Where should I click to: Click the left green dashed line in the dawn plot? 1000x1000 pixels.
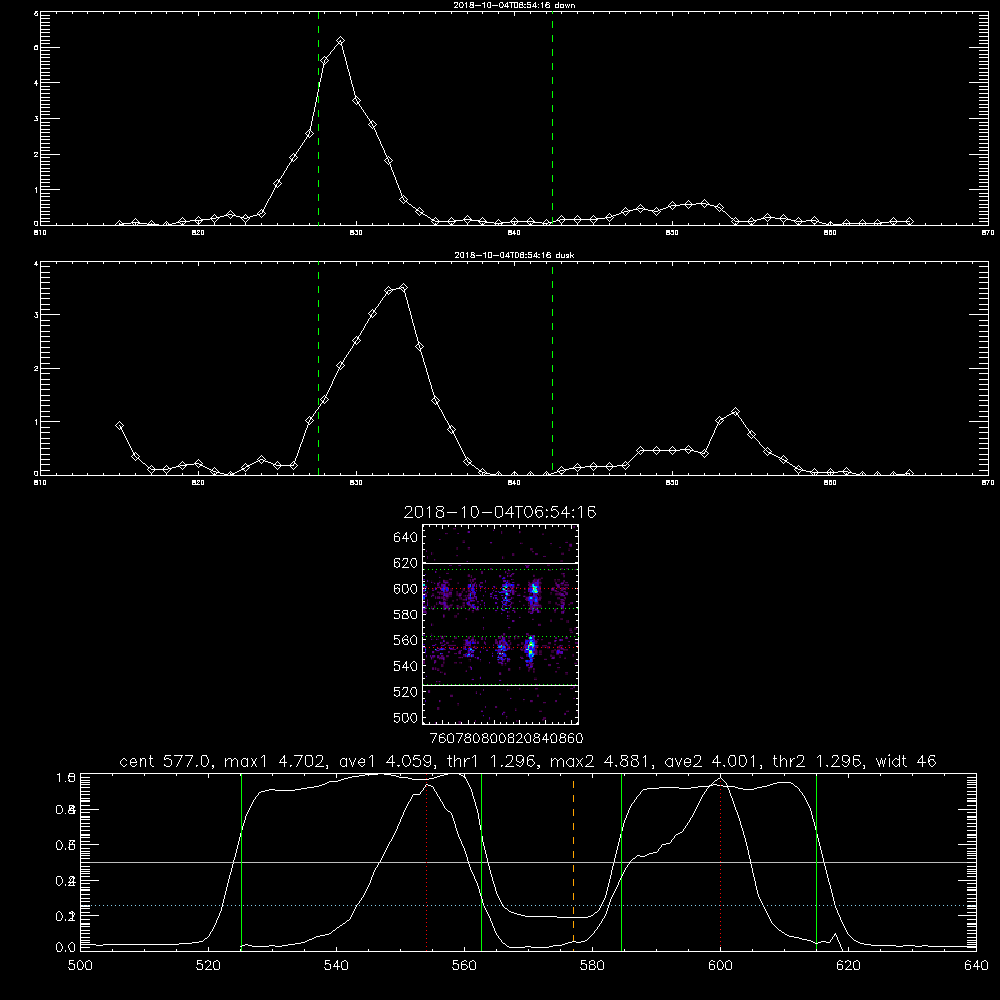318,118
